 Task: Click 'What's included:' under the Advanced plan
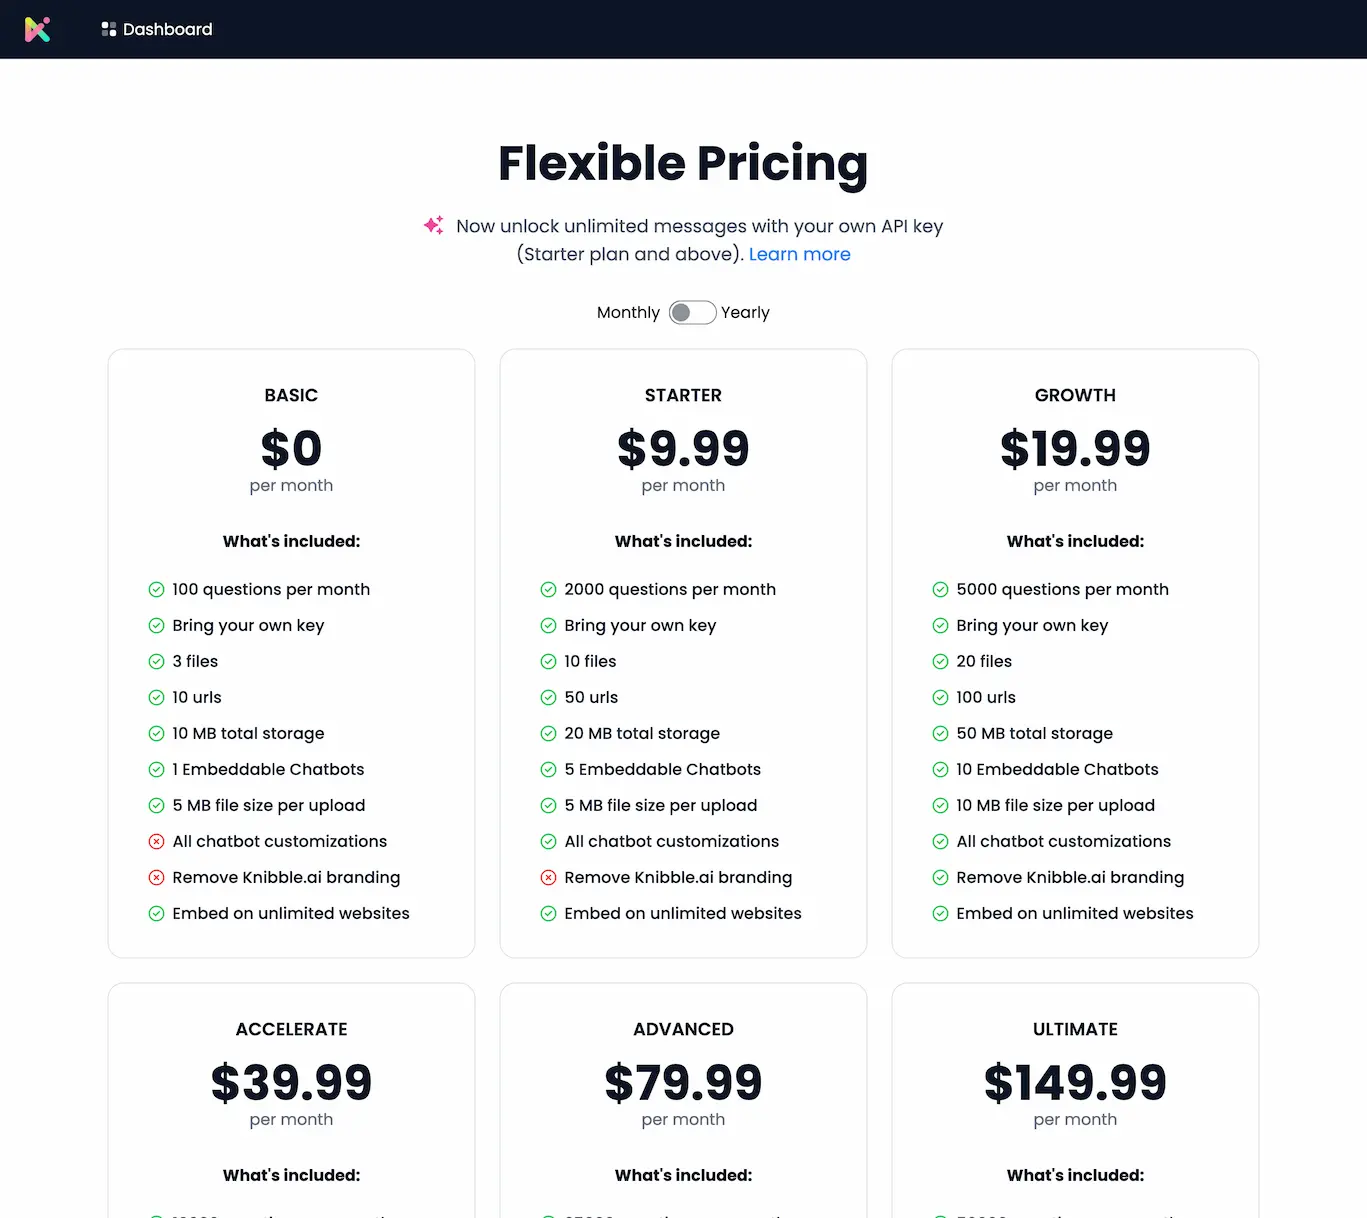point(683,1175)
